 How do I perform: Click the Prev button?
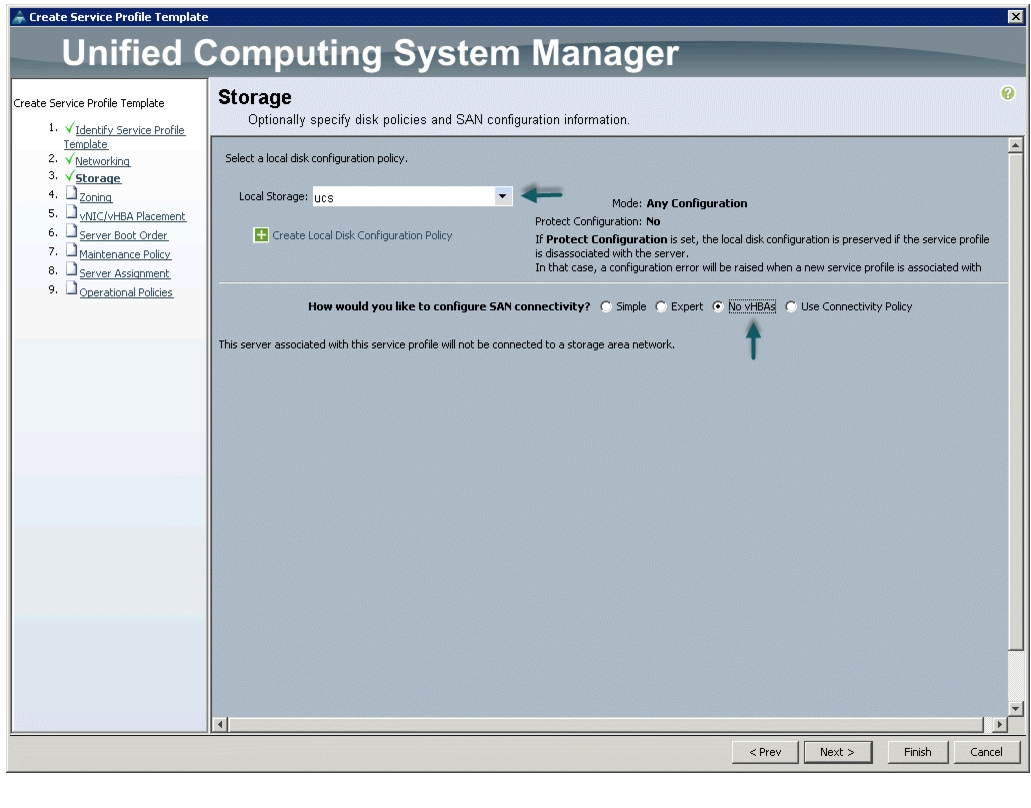tap(765, 752)
